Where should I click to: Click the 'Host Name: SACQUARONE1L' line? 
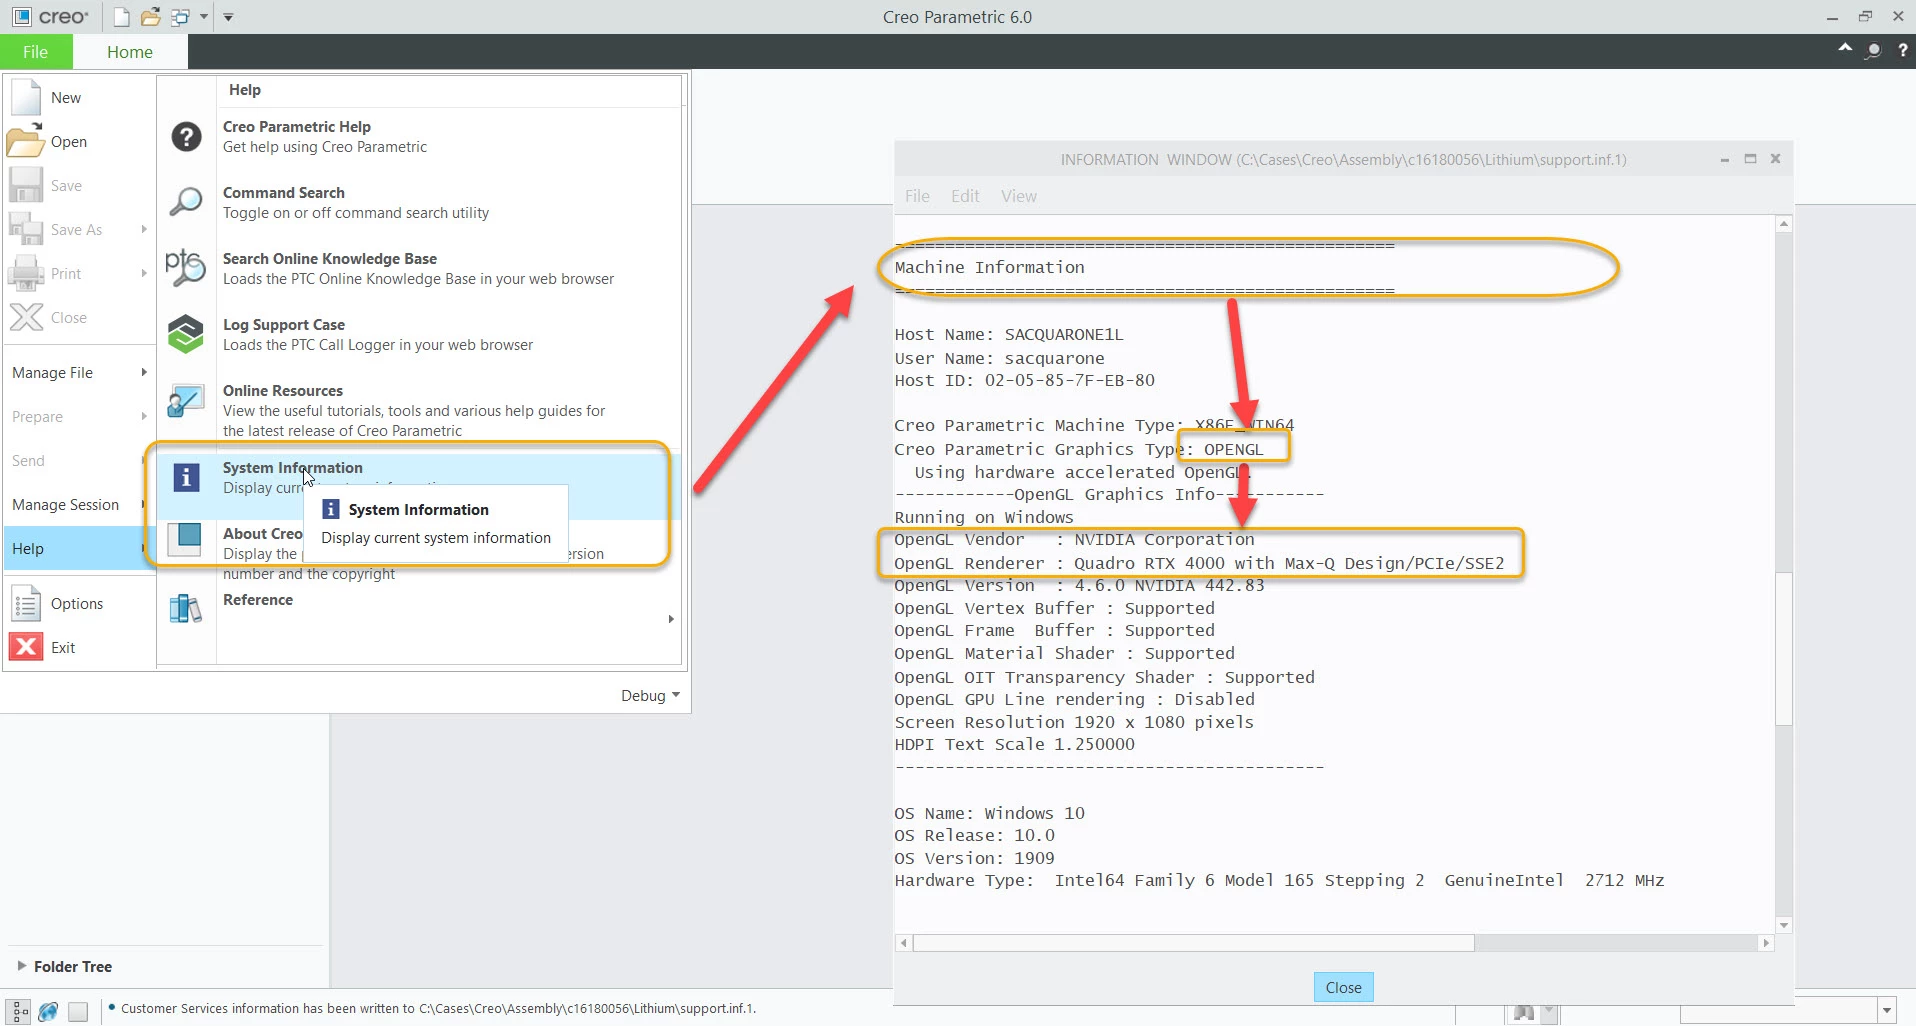(1008, 334)
